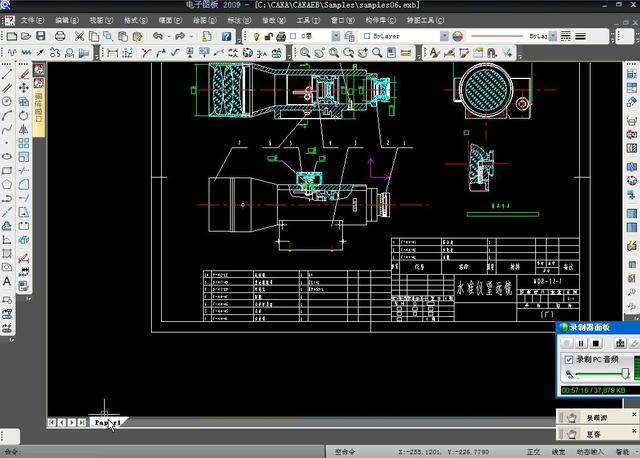
Task: Open the 文件(F) menu
Action: tap(32, 19)
